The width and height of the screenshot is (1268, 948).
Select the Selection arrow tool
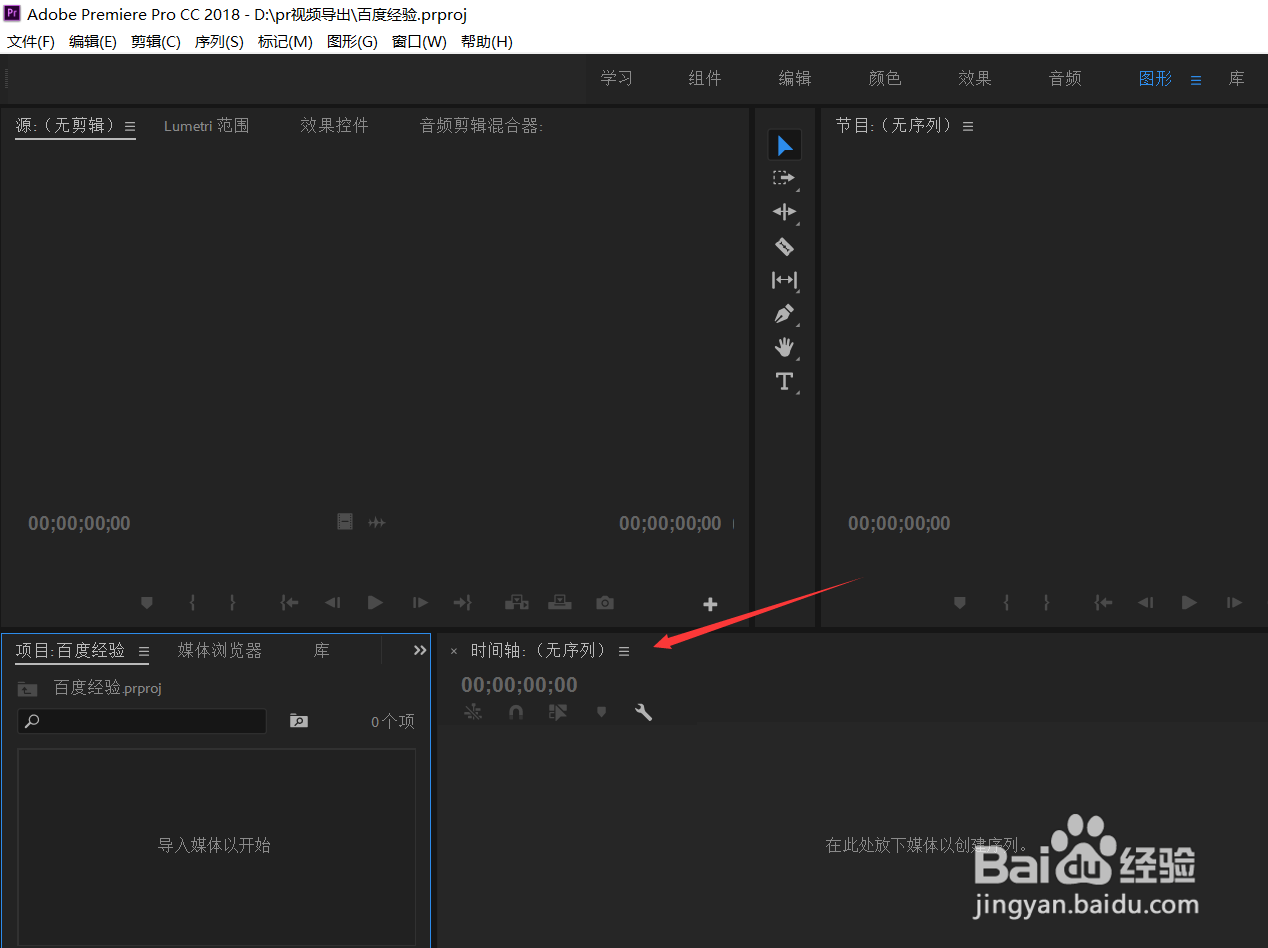pos(785,146)
